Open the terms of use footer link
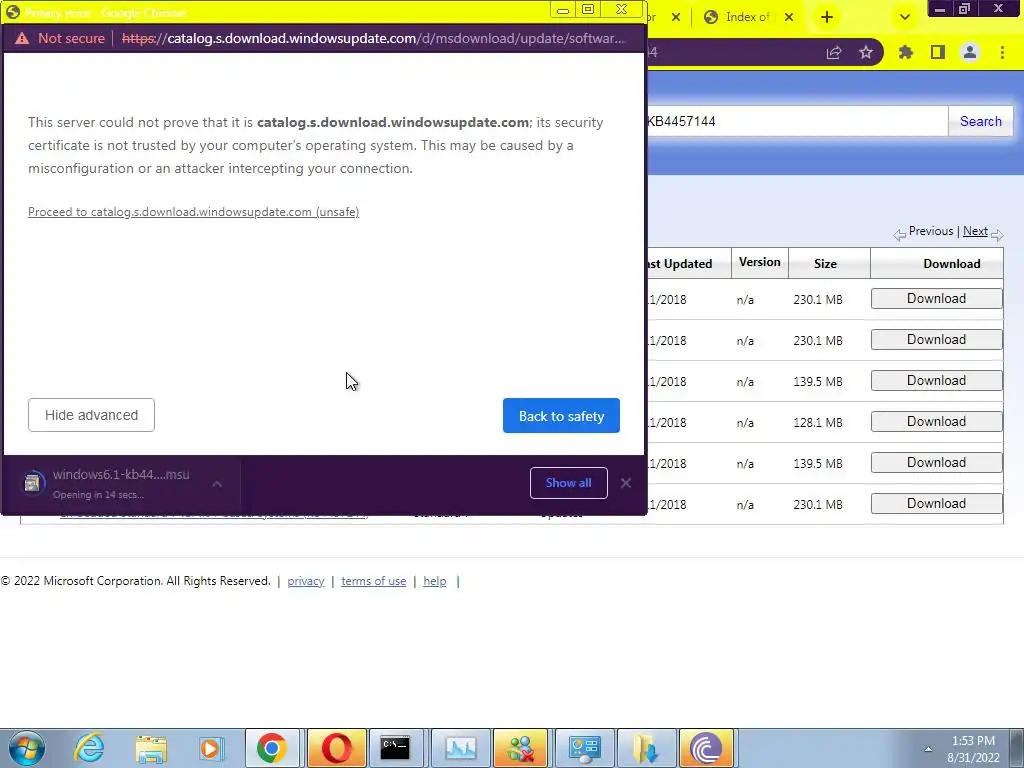This screenshot has height=768, width=1024. pyautogui.click(x=374, y=581)
